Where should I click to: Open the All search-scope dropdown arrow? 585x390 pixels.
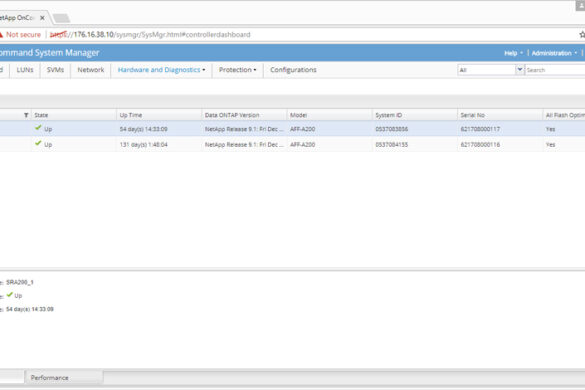520,69
